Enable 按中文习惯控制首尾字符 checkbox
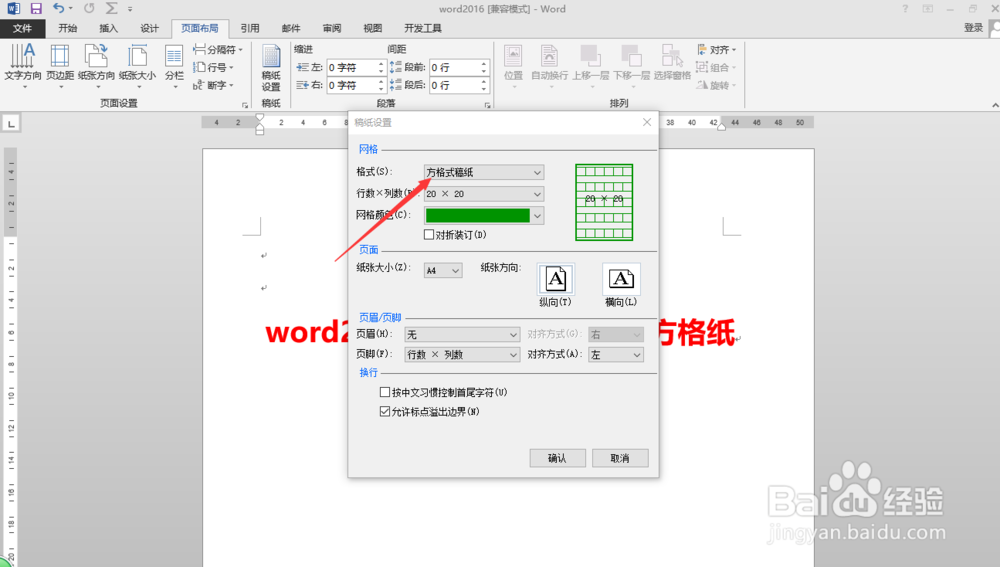The height and width of the screenshot is (567, 1000). coord(385,392)
